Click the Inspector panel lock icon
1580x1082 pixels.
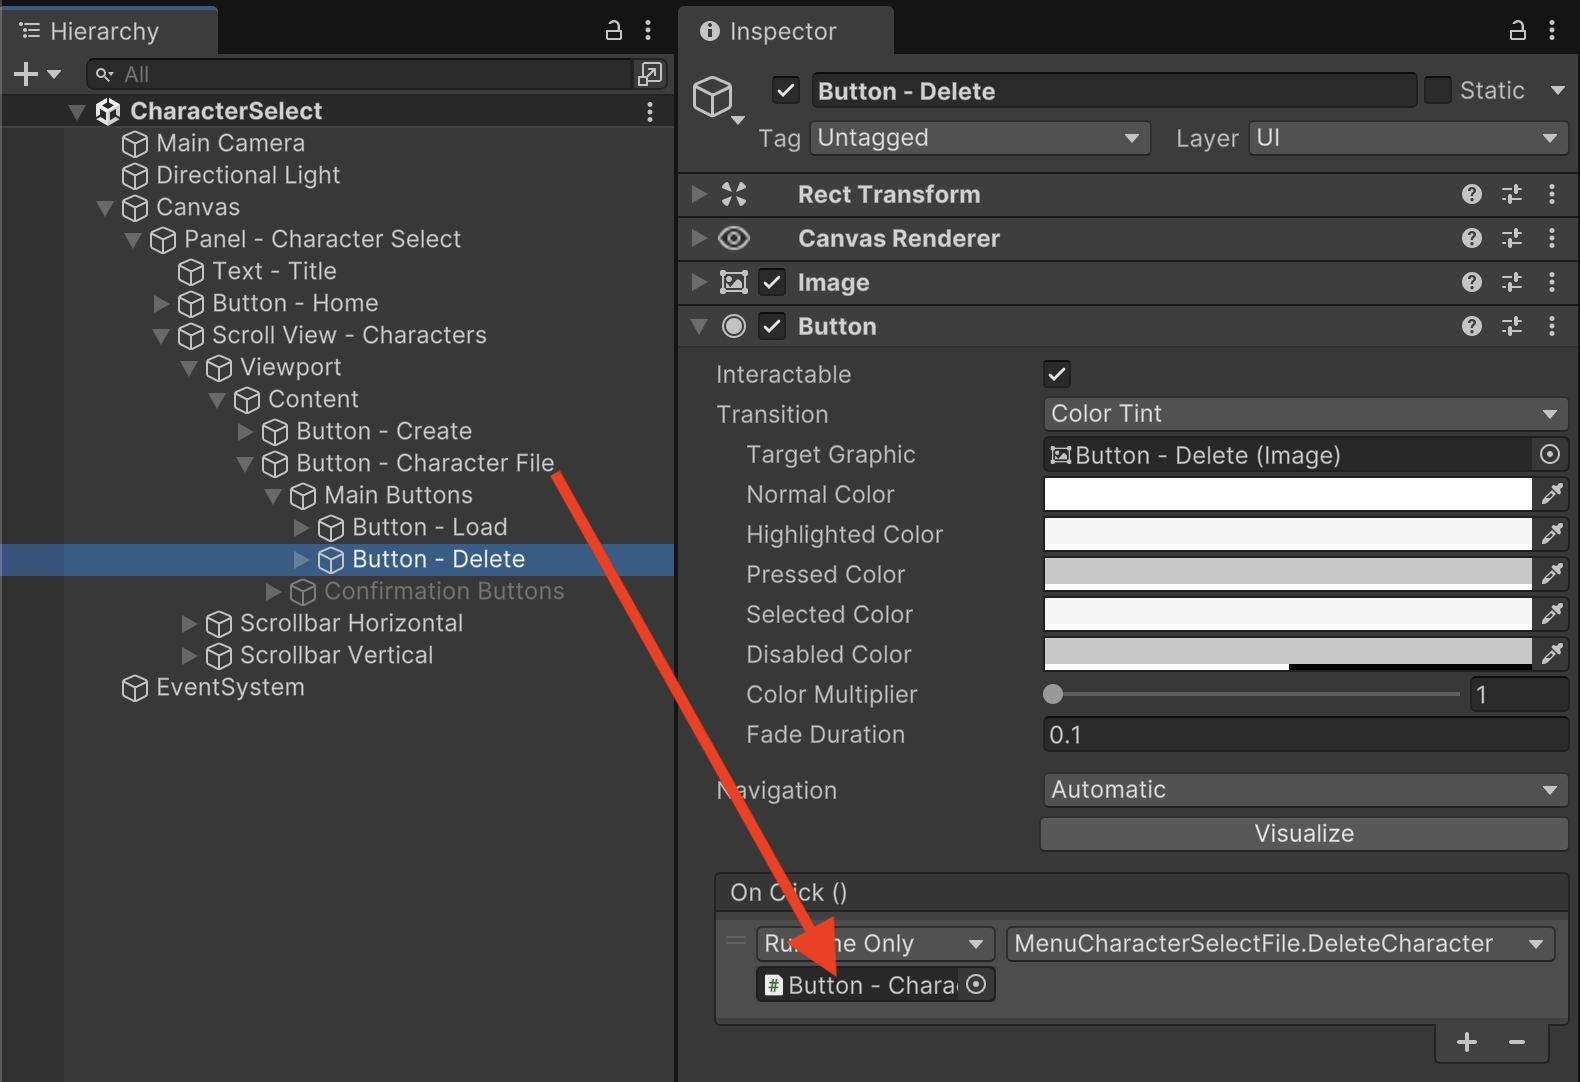(1517, 31)
